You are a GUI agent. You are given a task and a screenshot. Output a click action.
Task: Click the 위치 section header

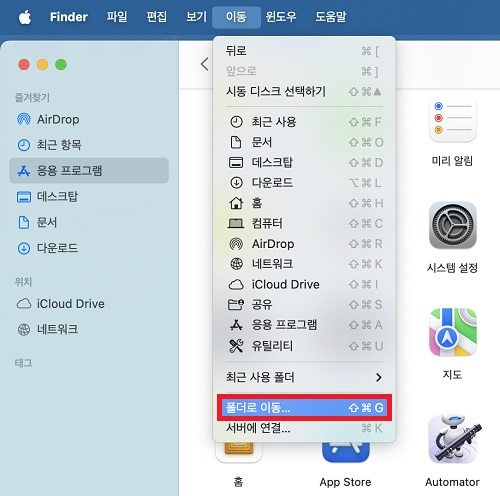23,282
